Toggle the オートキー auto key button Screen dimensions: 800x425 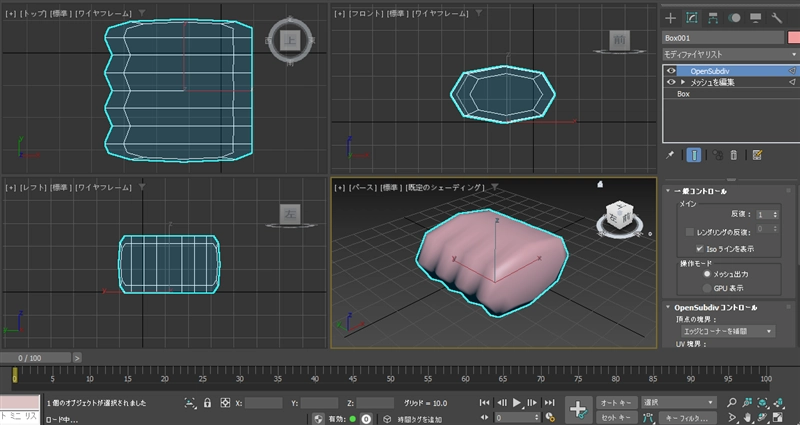pyautogui.click(x=616, y=403)
